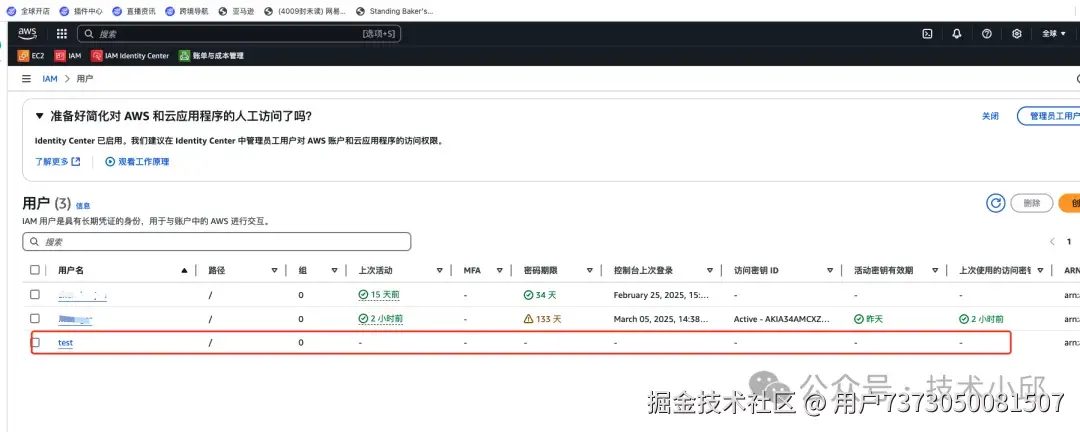
Task: Open the (4009封未读) 网易 bookmark
Action: coord(306,11)
